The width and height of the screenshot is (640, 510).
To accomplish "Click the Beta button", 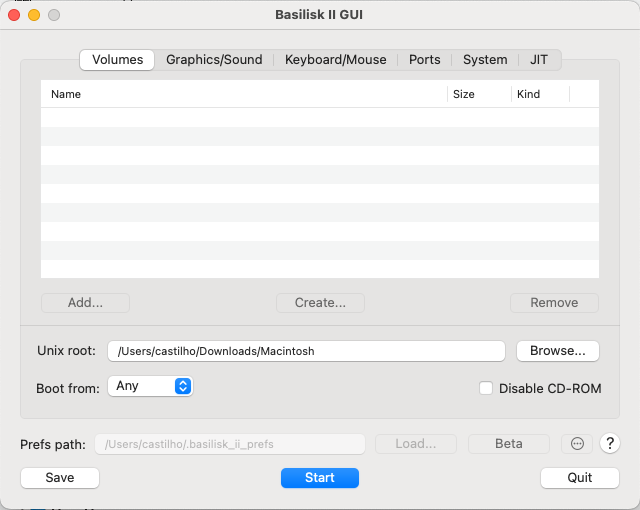I will (x=509, y=444).
